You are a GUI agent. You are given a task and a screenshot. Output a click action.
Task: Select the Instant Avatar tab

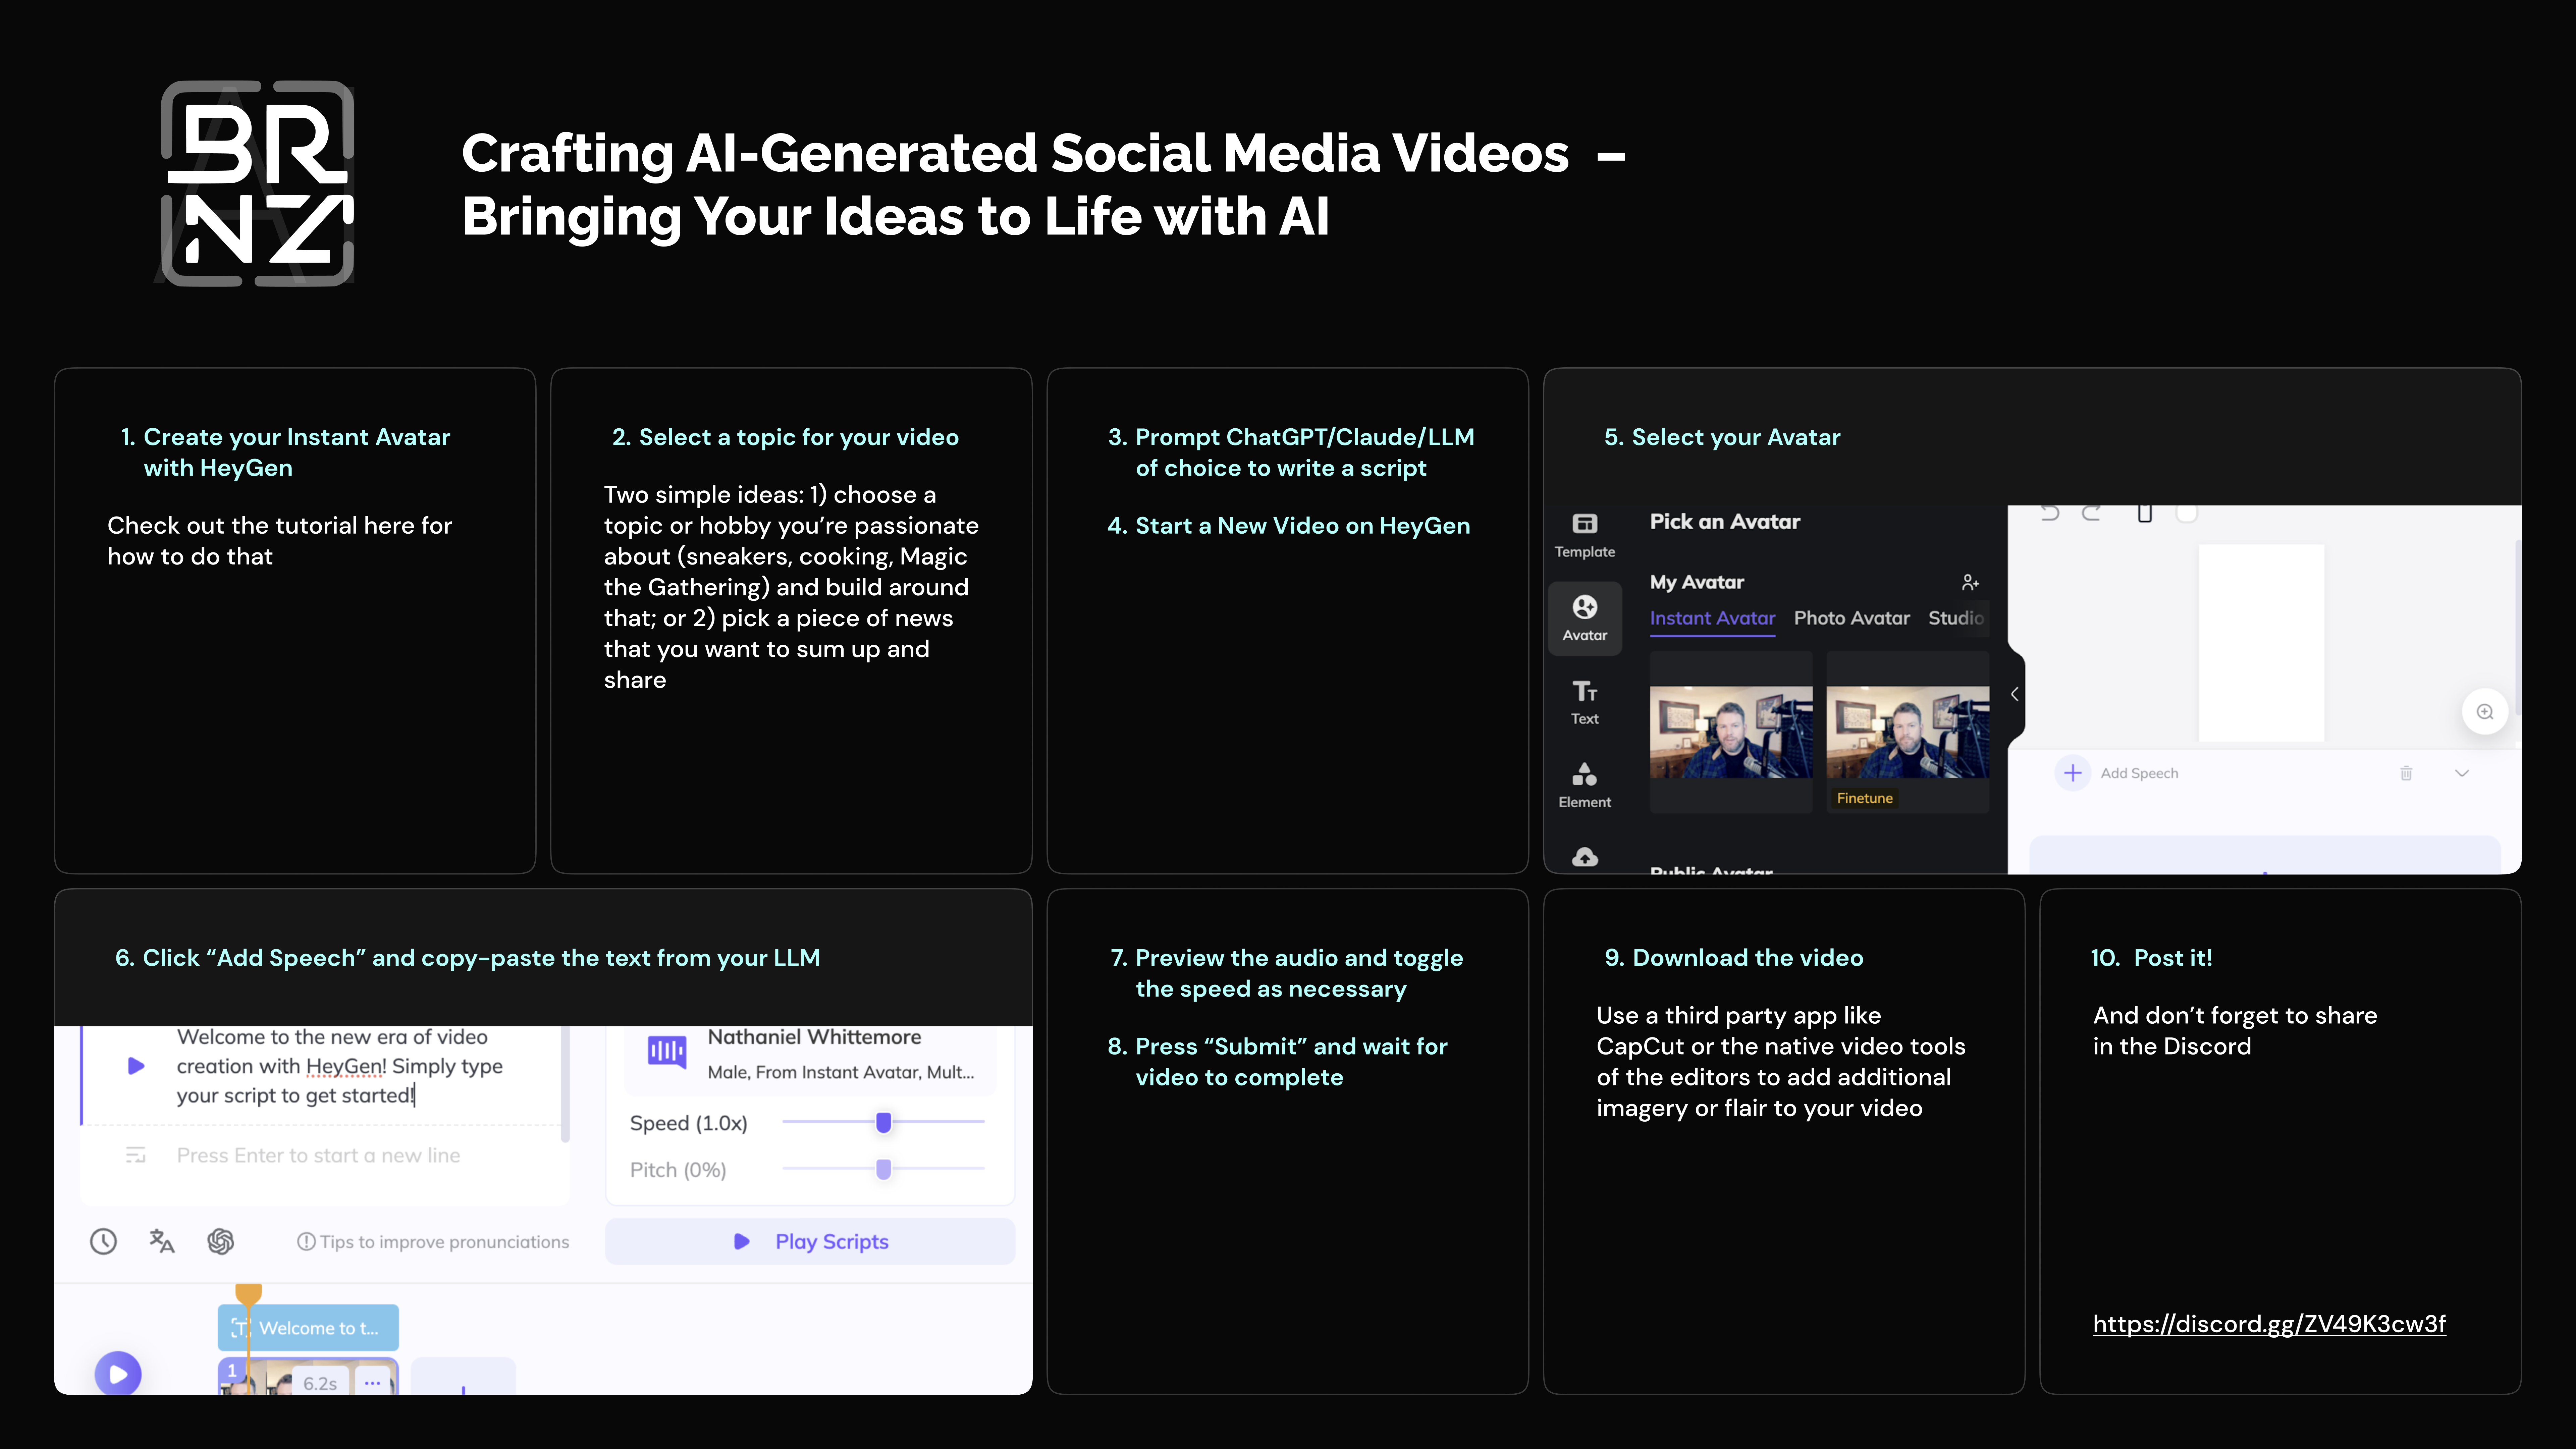(x=1713, y=618)
